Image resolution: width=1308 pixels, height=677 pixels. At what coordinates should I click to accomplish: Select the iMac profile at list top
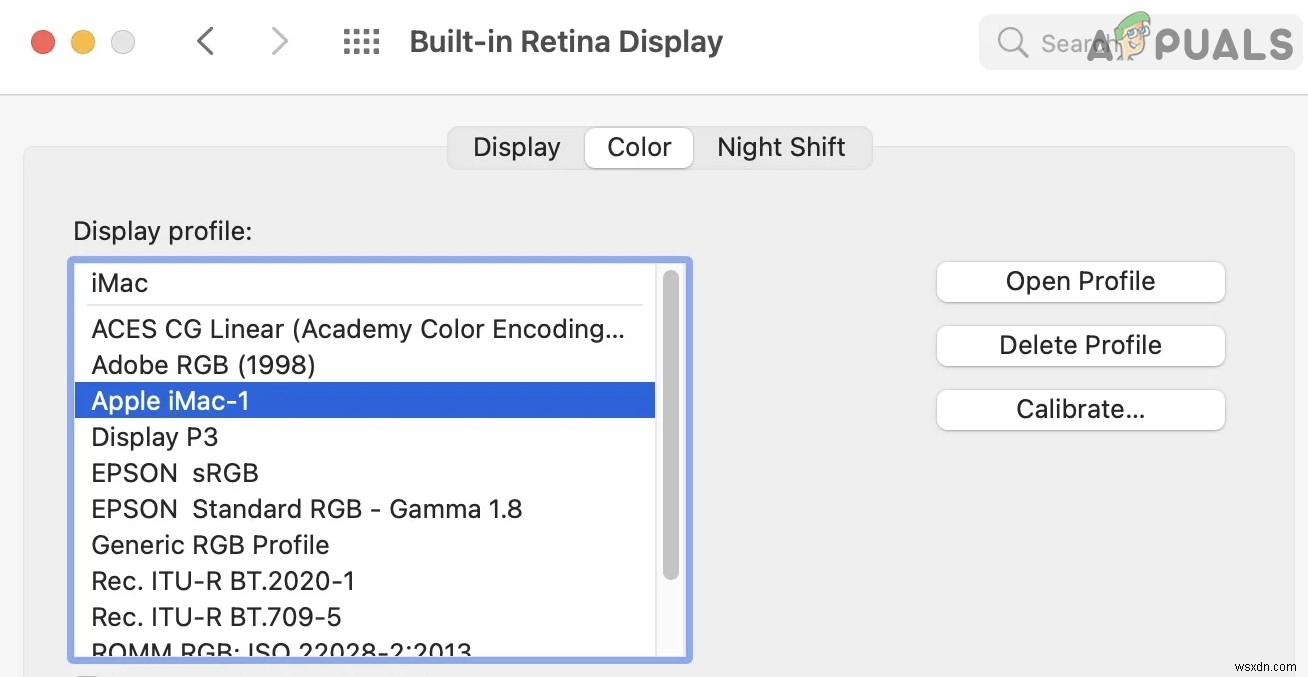coord(119,283)
